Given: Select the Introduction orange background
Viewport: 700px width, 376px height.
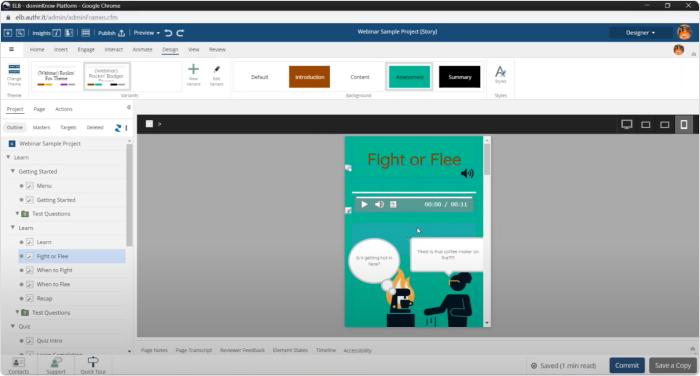Looking at the screenshot, I should click(309, 77).
